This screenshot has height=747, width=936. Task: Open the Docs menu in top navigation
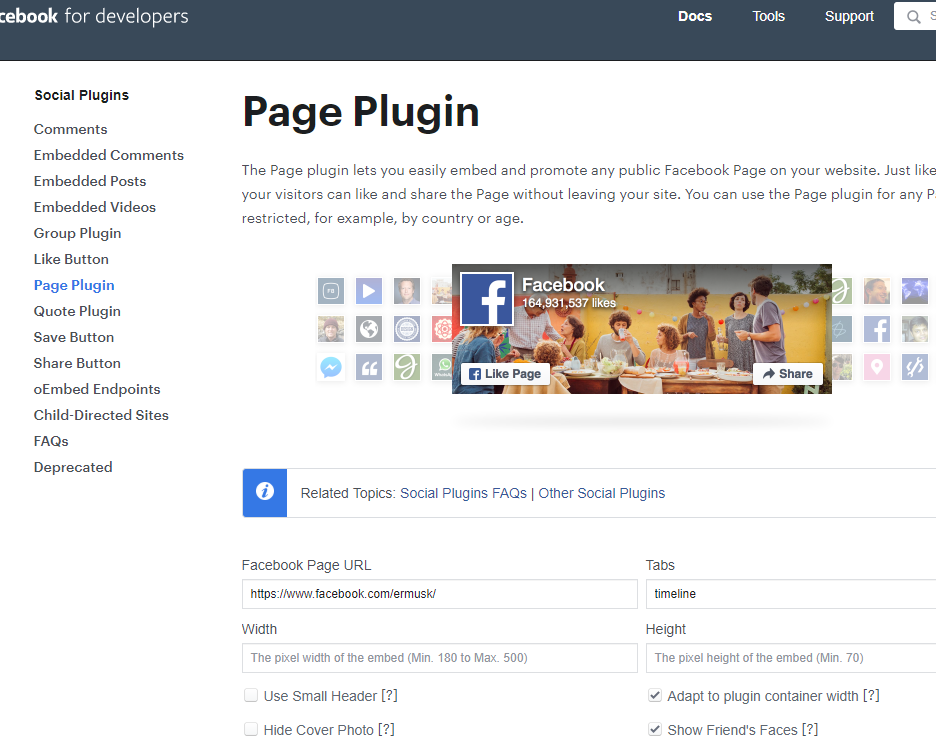click(x=694, y=16)
